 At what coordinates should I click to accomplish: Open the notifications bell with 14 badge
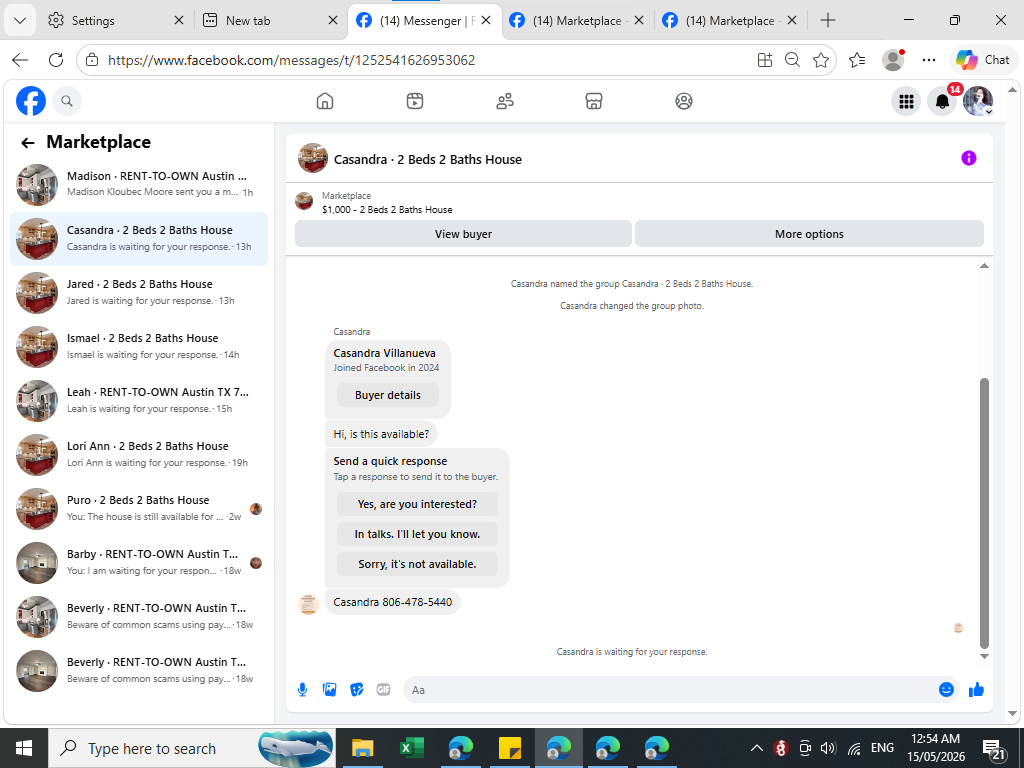[942, 101]
